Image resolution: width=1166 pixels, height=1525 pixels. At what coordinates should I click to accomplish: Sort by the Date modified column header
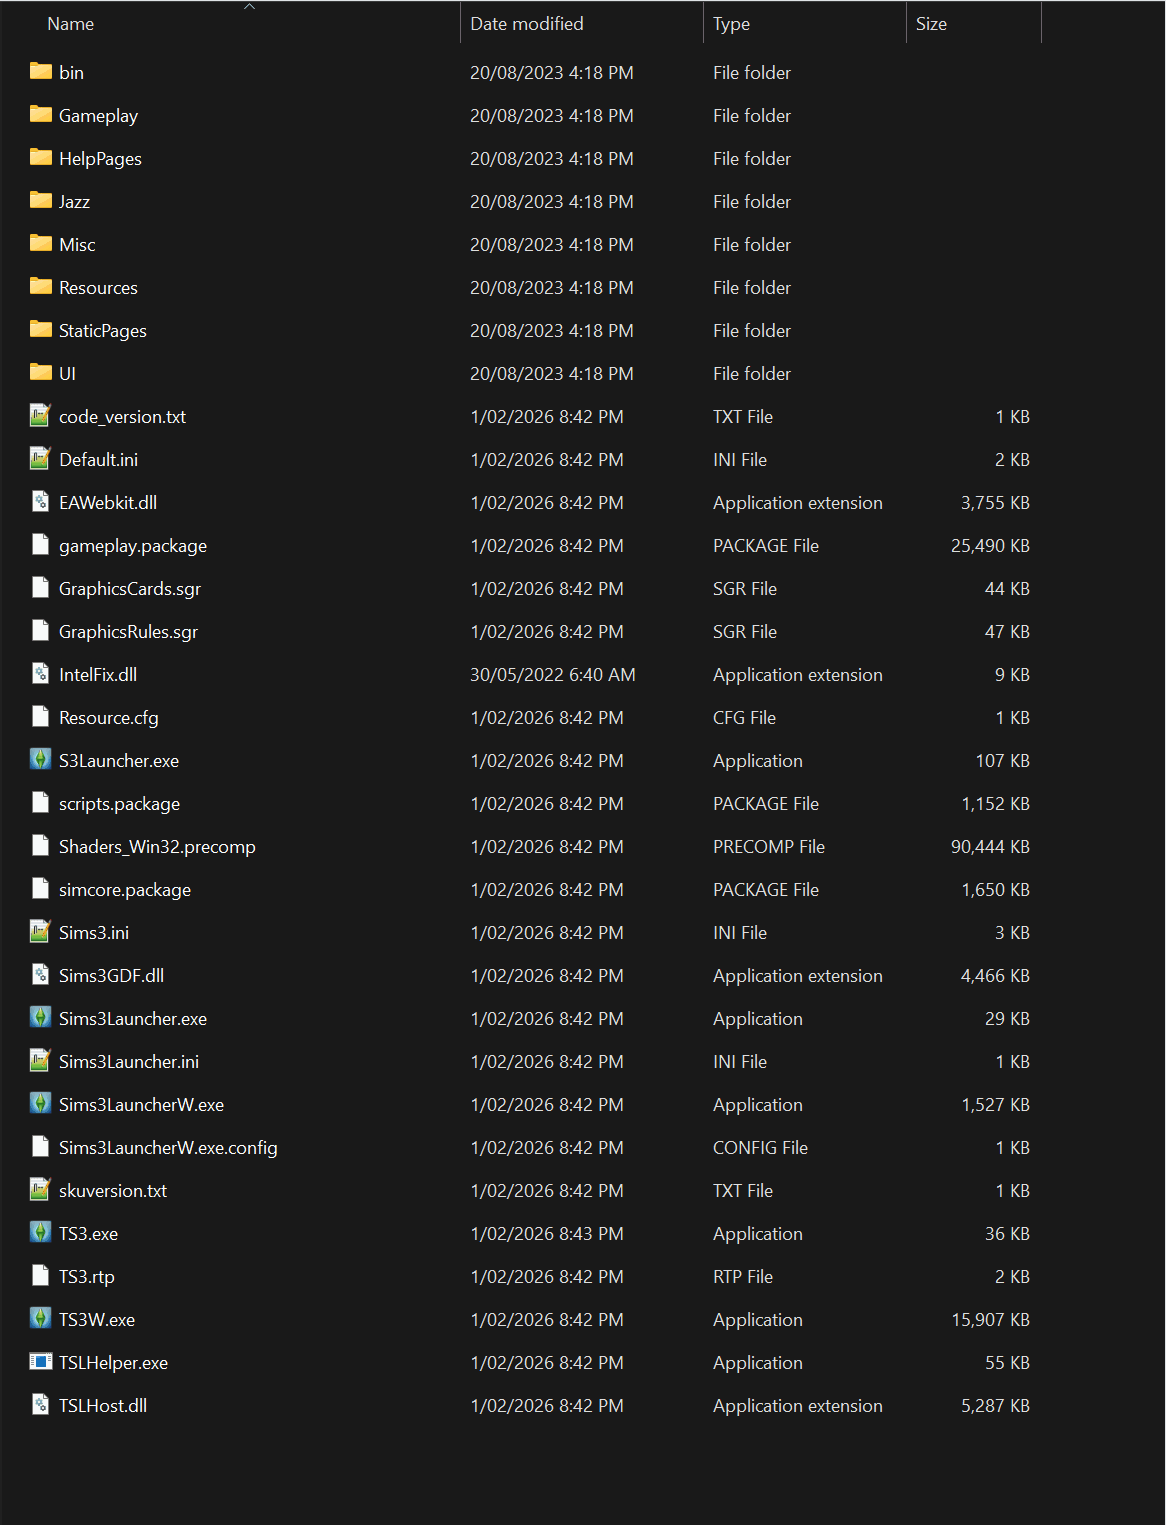click(527, 23)
